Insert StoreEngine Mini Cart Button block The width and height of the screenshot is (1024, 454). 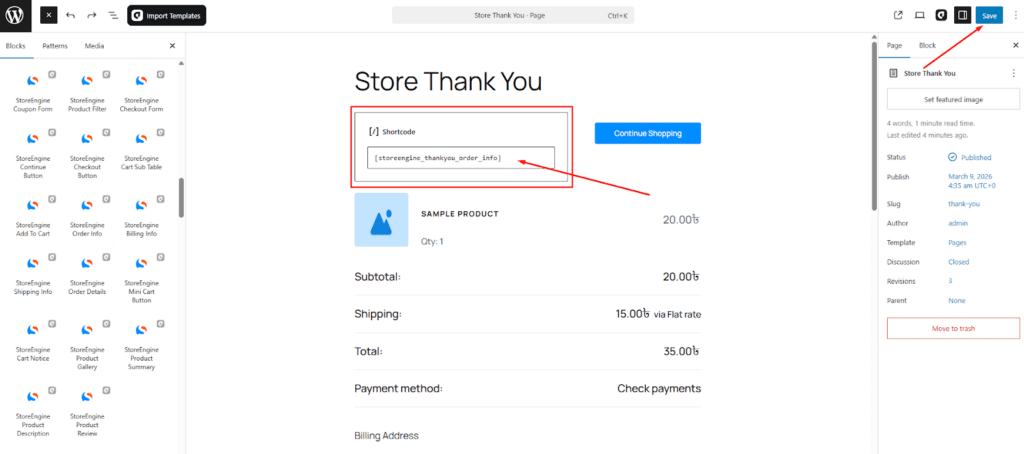141,280
